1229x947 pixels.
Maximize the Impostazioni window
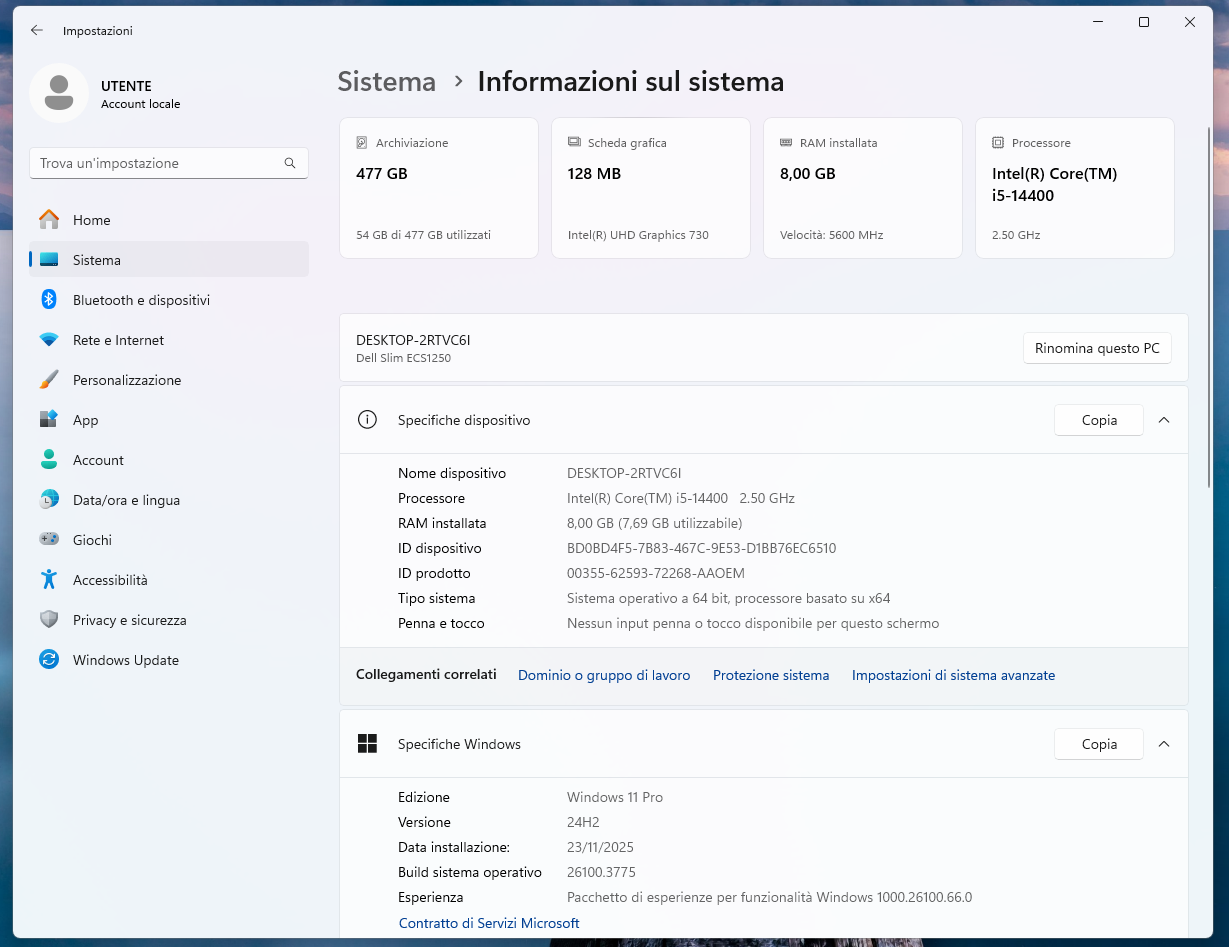[1144, 22]
